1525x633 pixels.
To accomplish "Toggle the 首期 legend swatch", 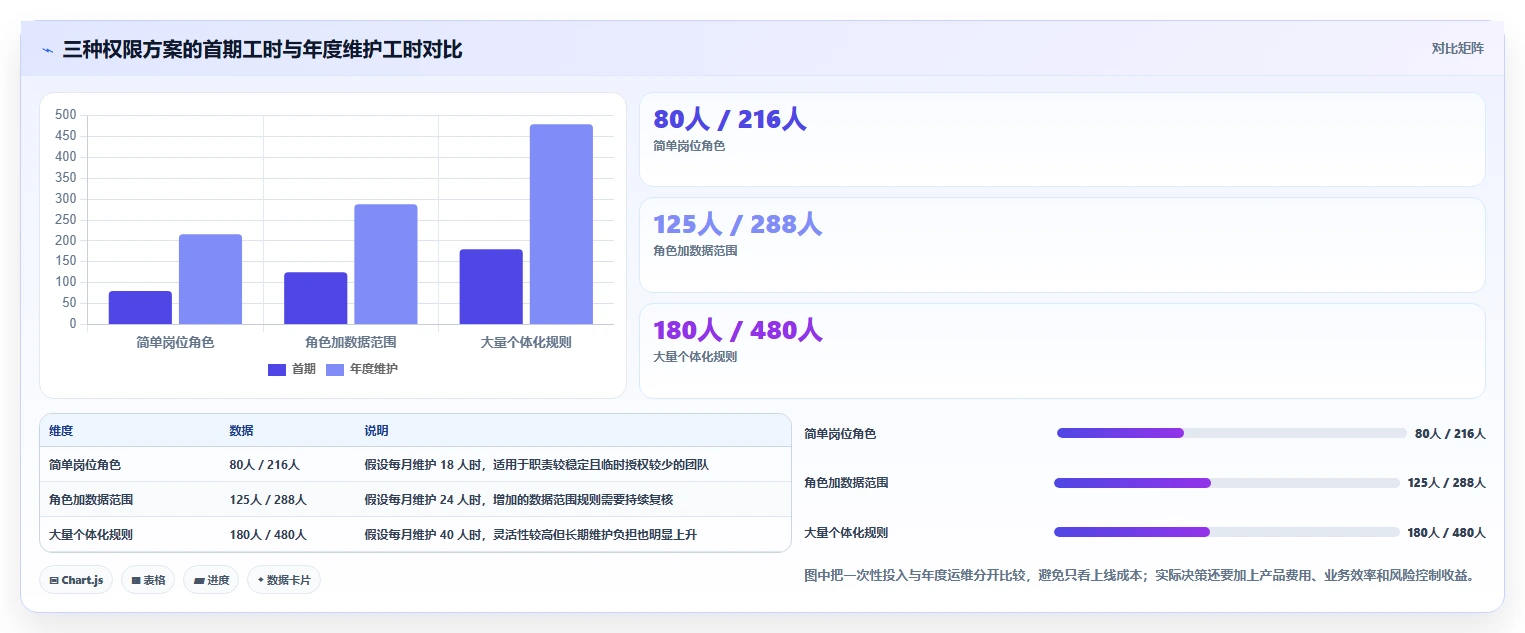I will click(x=277, y=369).
